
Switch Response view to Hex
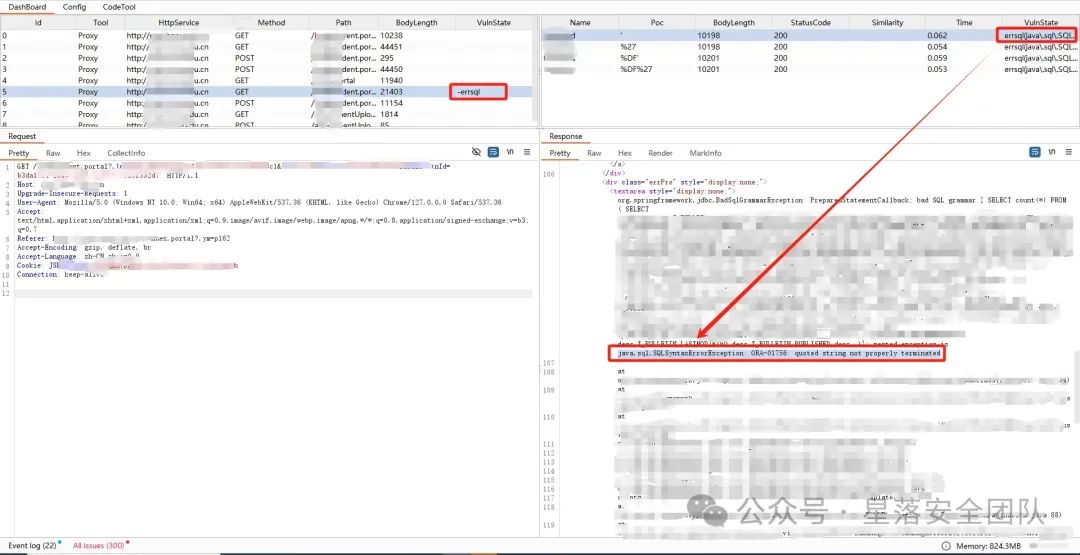[625, 153]
